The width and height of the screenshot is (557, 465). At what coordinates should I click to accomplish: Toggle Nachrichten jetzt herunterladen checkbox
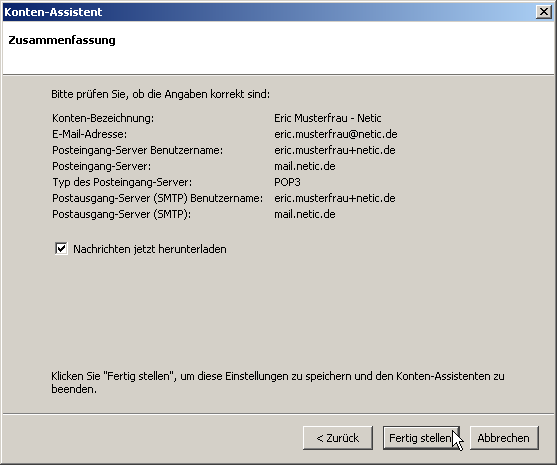pyautogui.click(x=61, y=248)
